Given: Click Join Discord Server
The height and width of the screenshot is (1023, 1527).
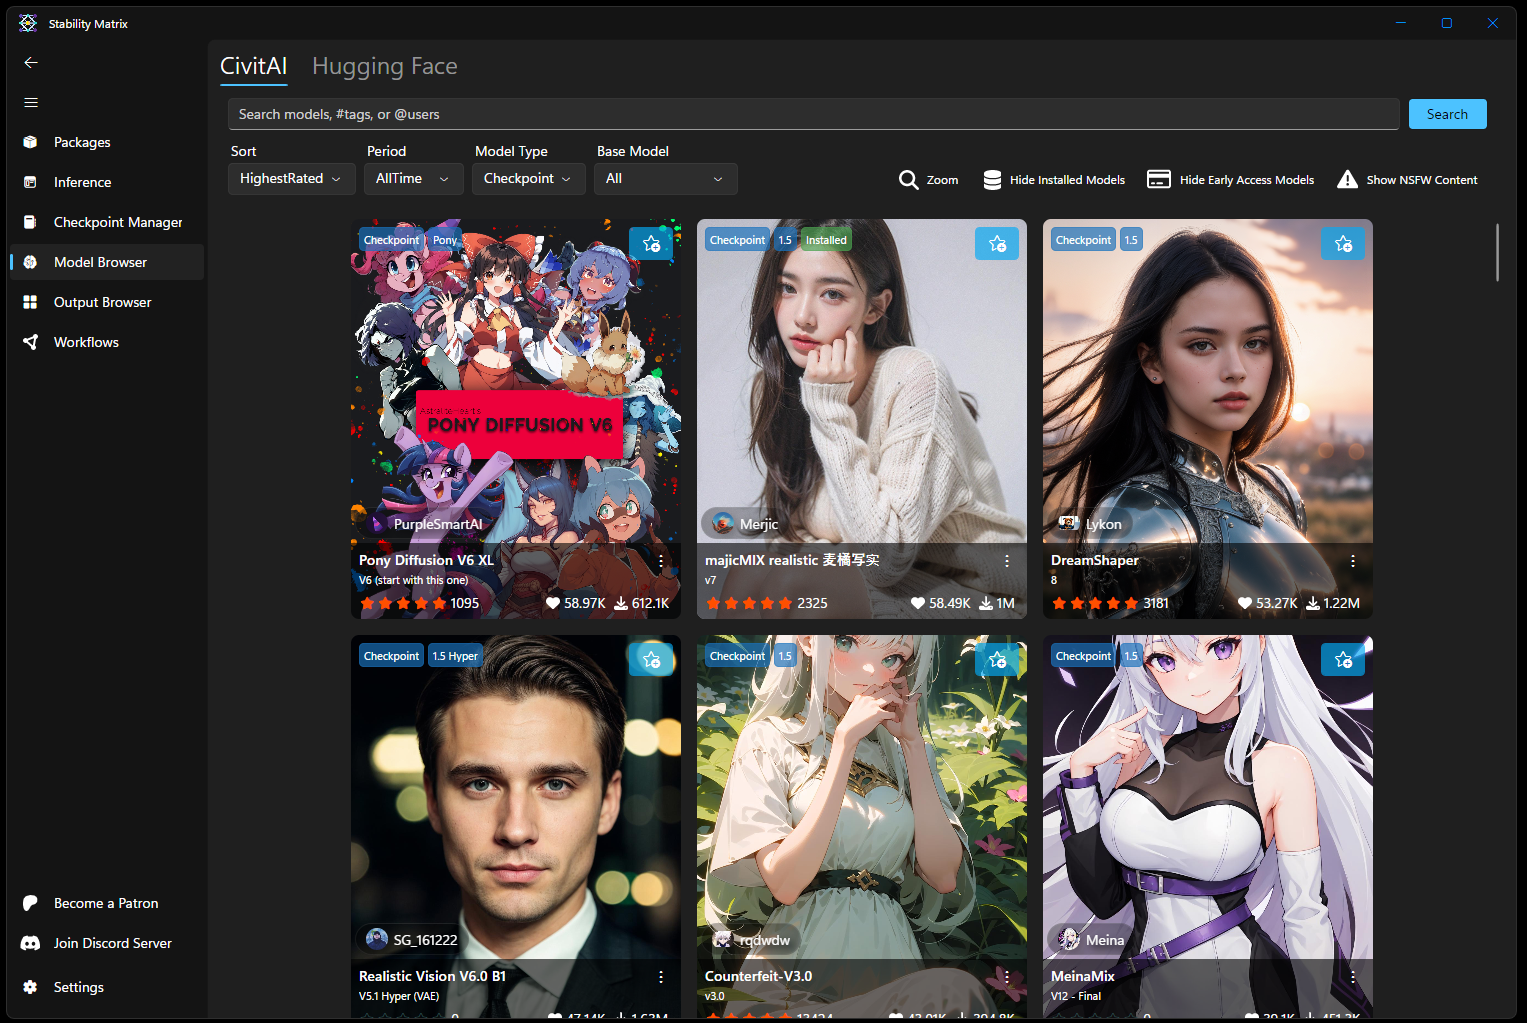Looking at the screenshot, I should pos(106,943).
